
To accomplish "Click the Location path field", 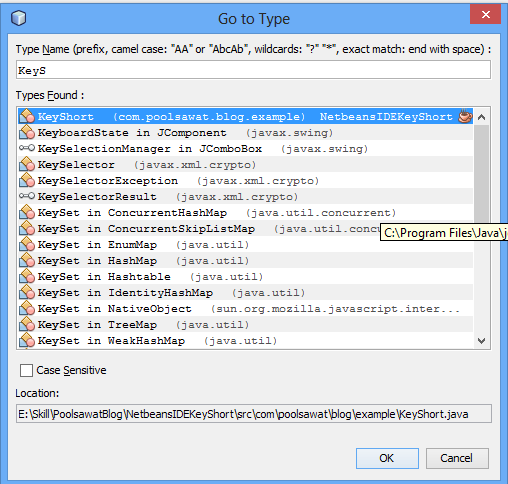I will click(254, 414).
